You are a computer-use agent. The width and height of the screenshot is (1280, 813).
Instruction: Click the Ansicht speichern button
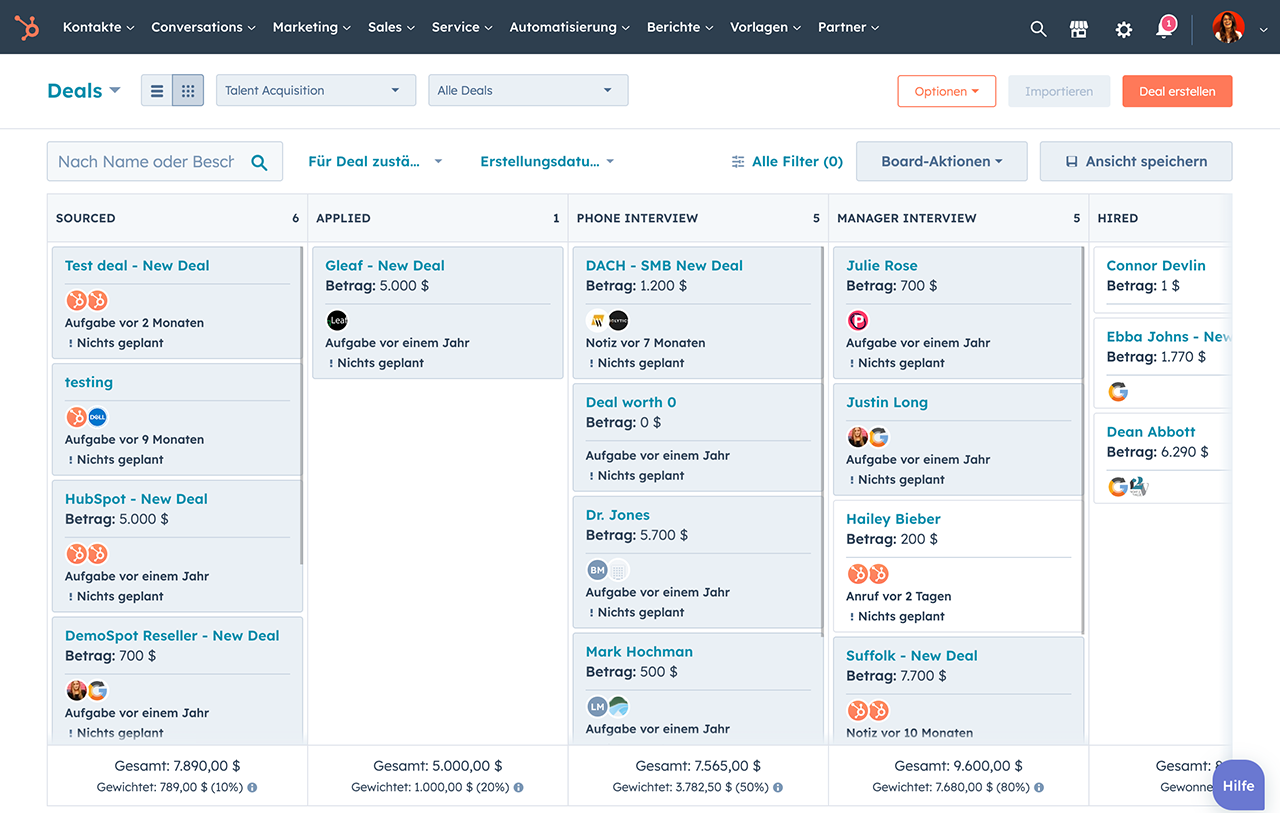point(1135,162)
